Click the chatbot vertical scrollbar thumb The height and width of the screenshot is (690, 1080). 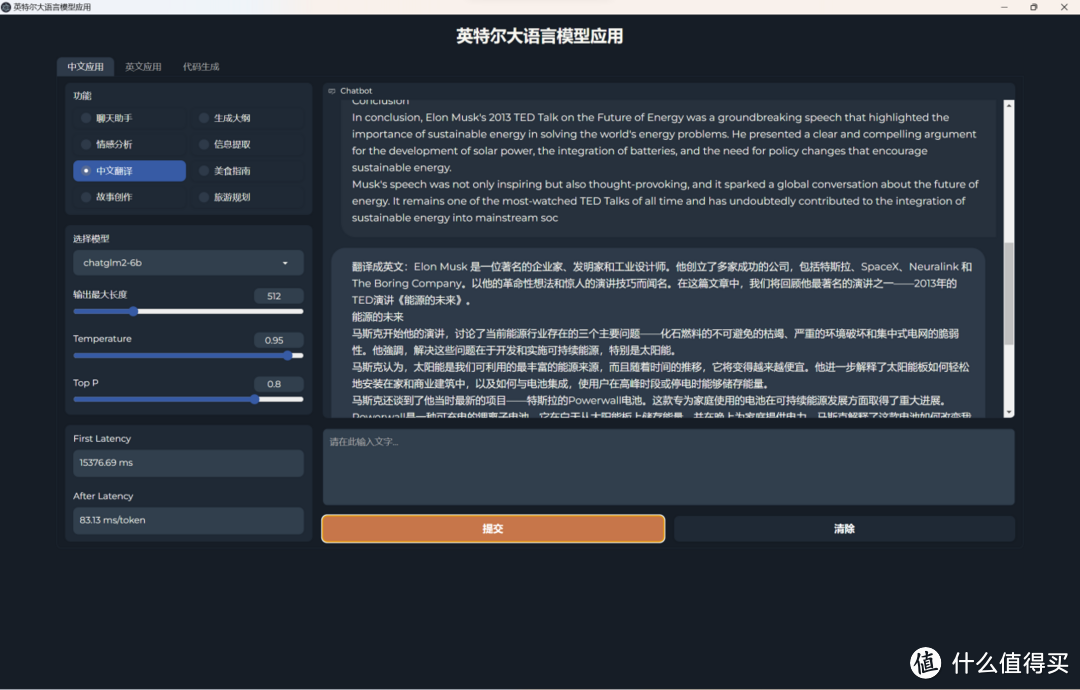(1009, 293)
